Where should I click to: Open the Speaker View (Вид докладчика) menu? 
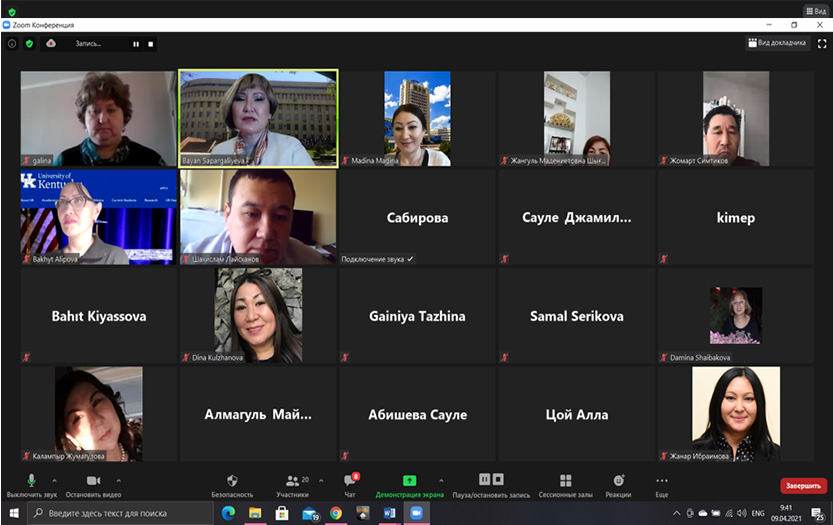777,43
